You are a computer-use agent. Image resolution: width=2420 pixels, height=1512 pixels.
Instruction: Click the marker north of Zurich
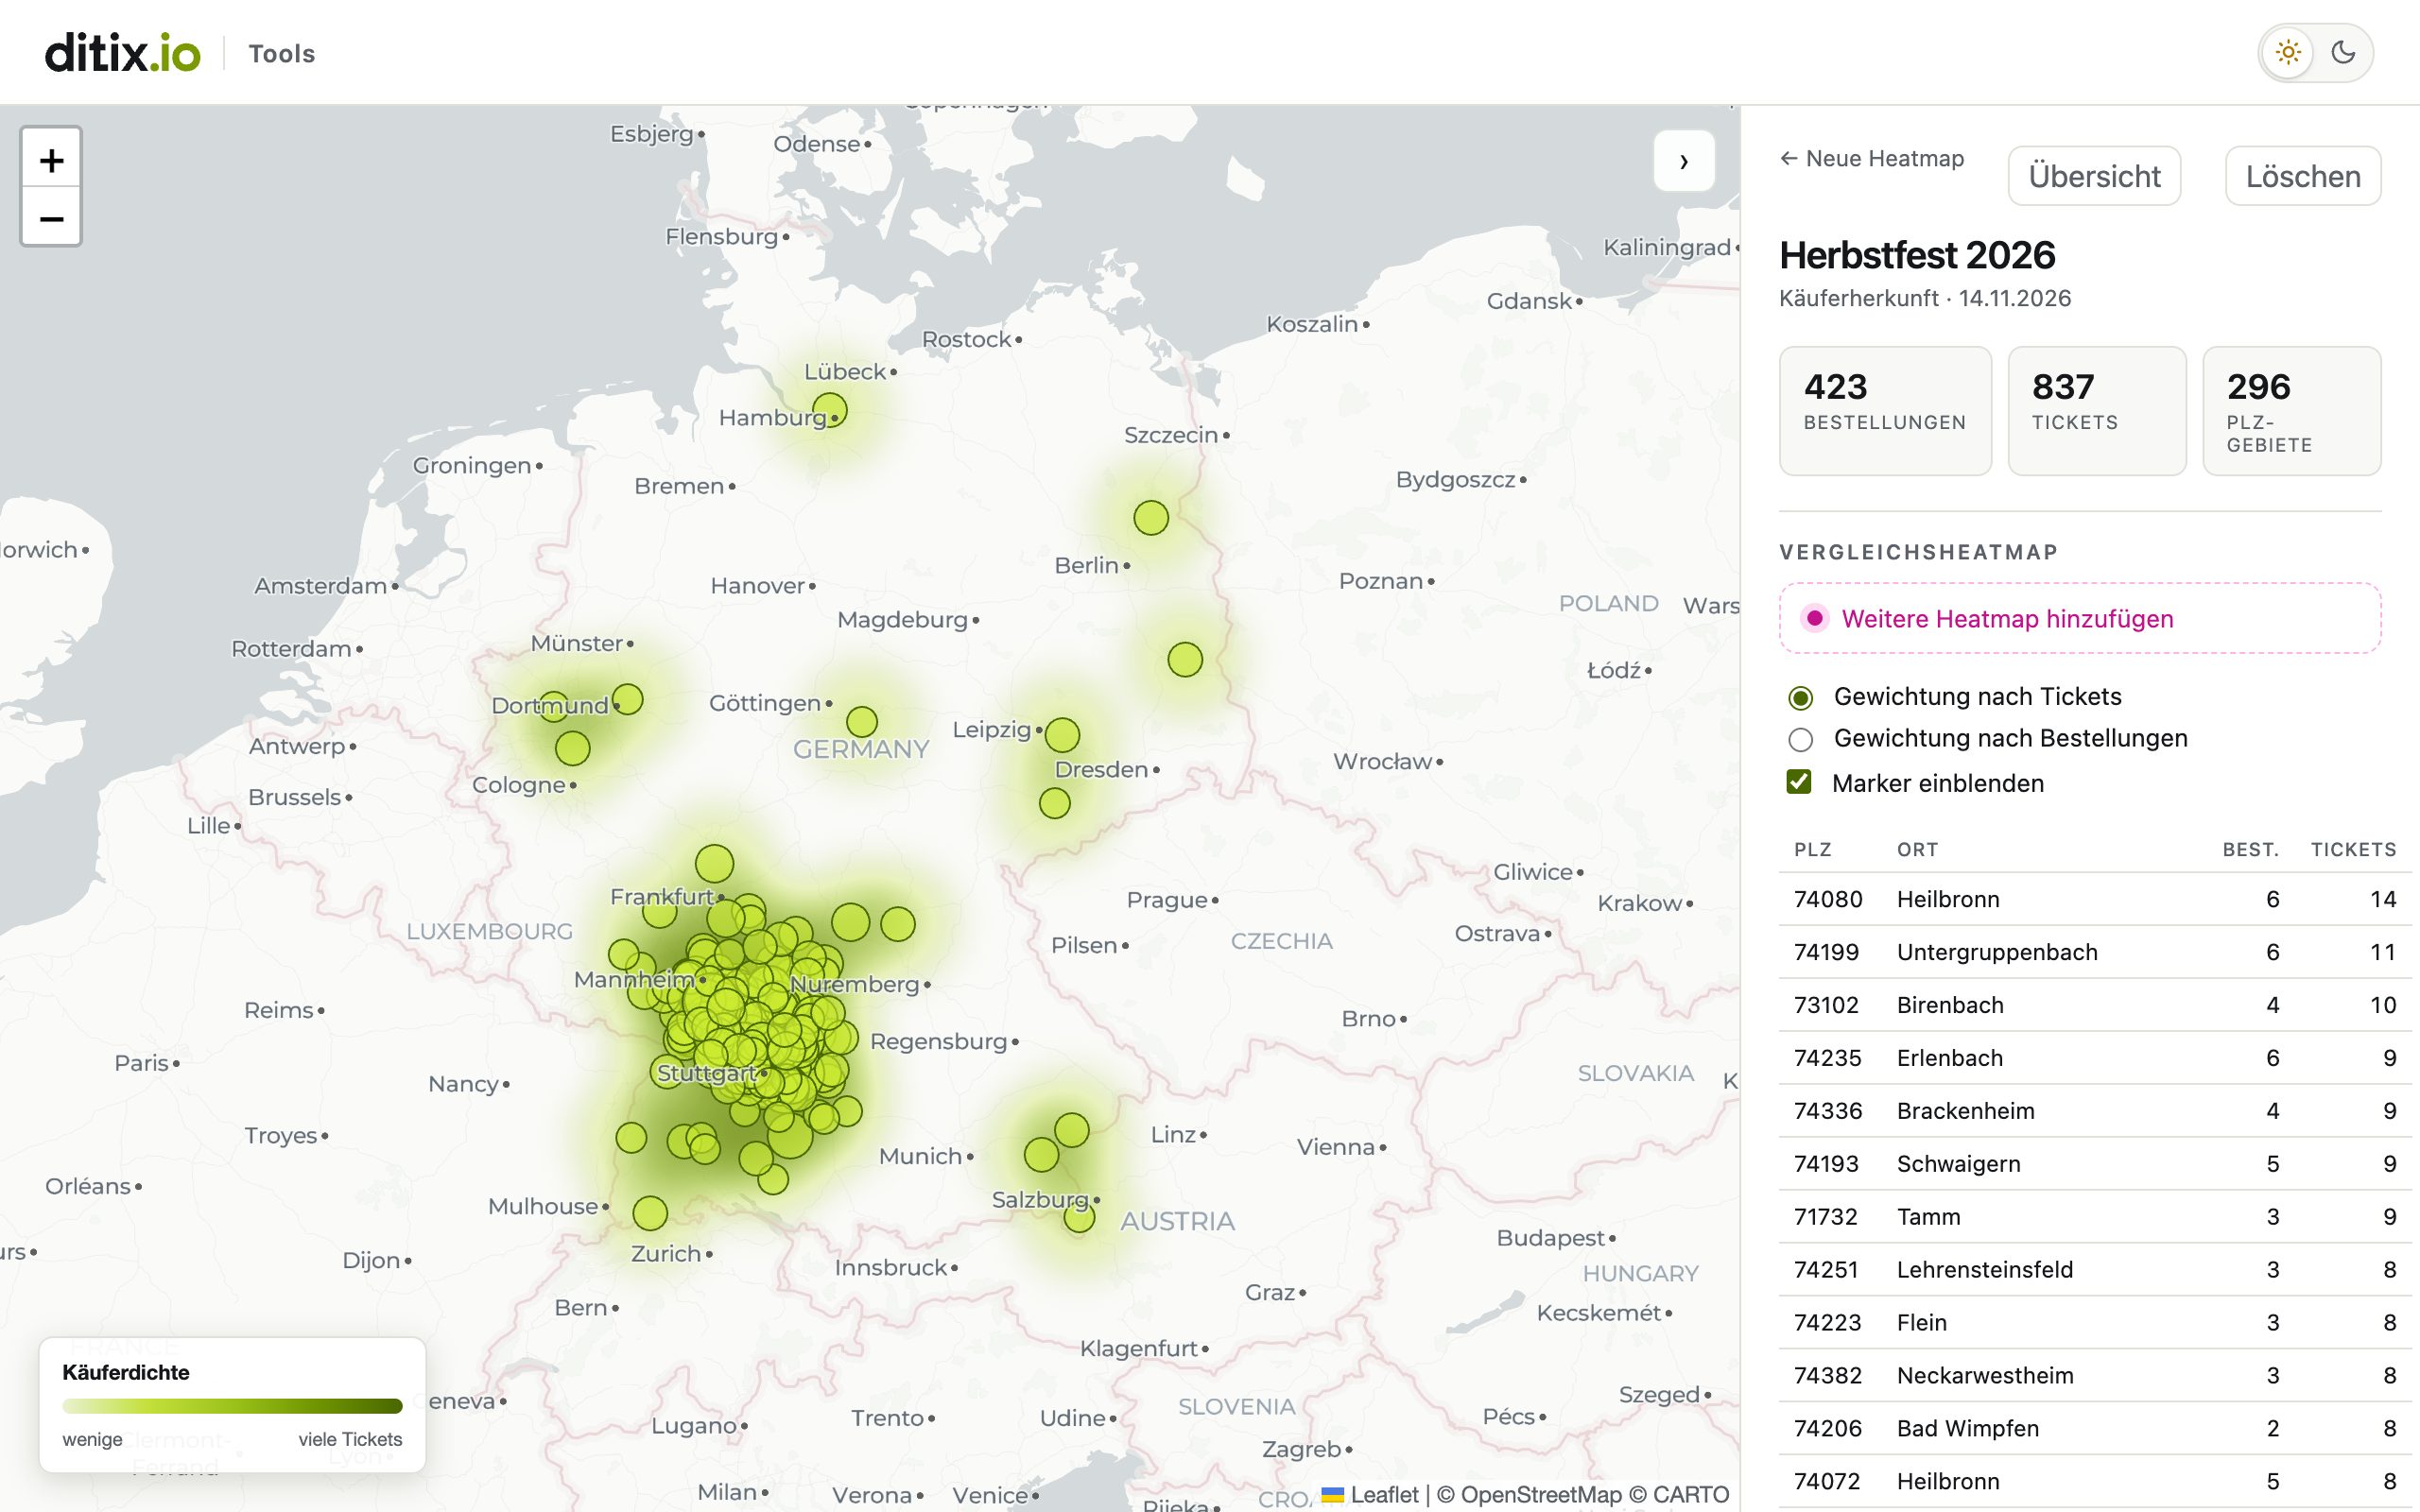point(650,1213)
